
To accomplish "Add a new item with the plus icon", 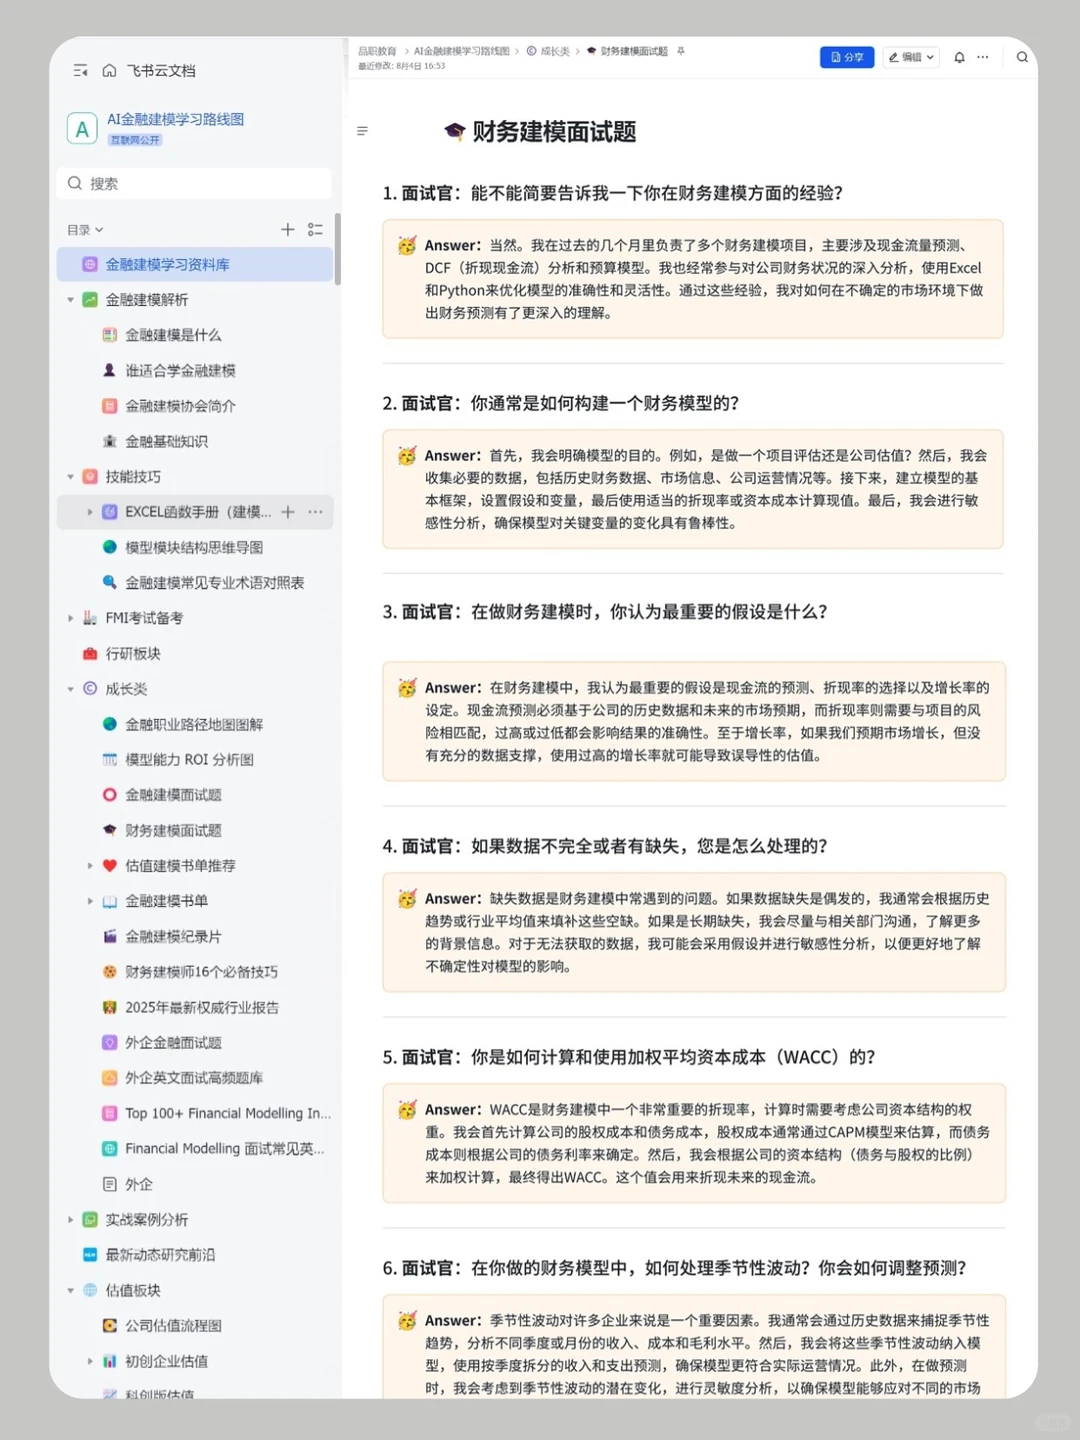I will [287, 229].
